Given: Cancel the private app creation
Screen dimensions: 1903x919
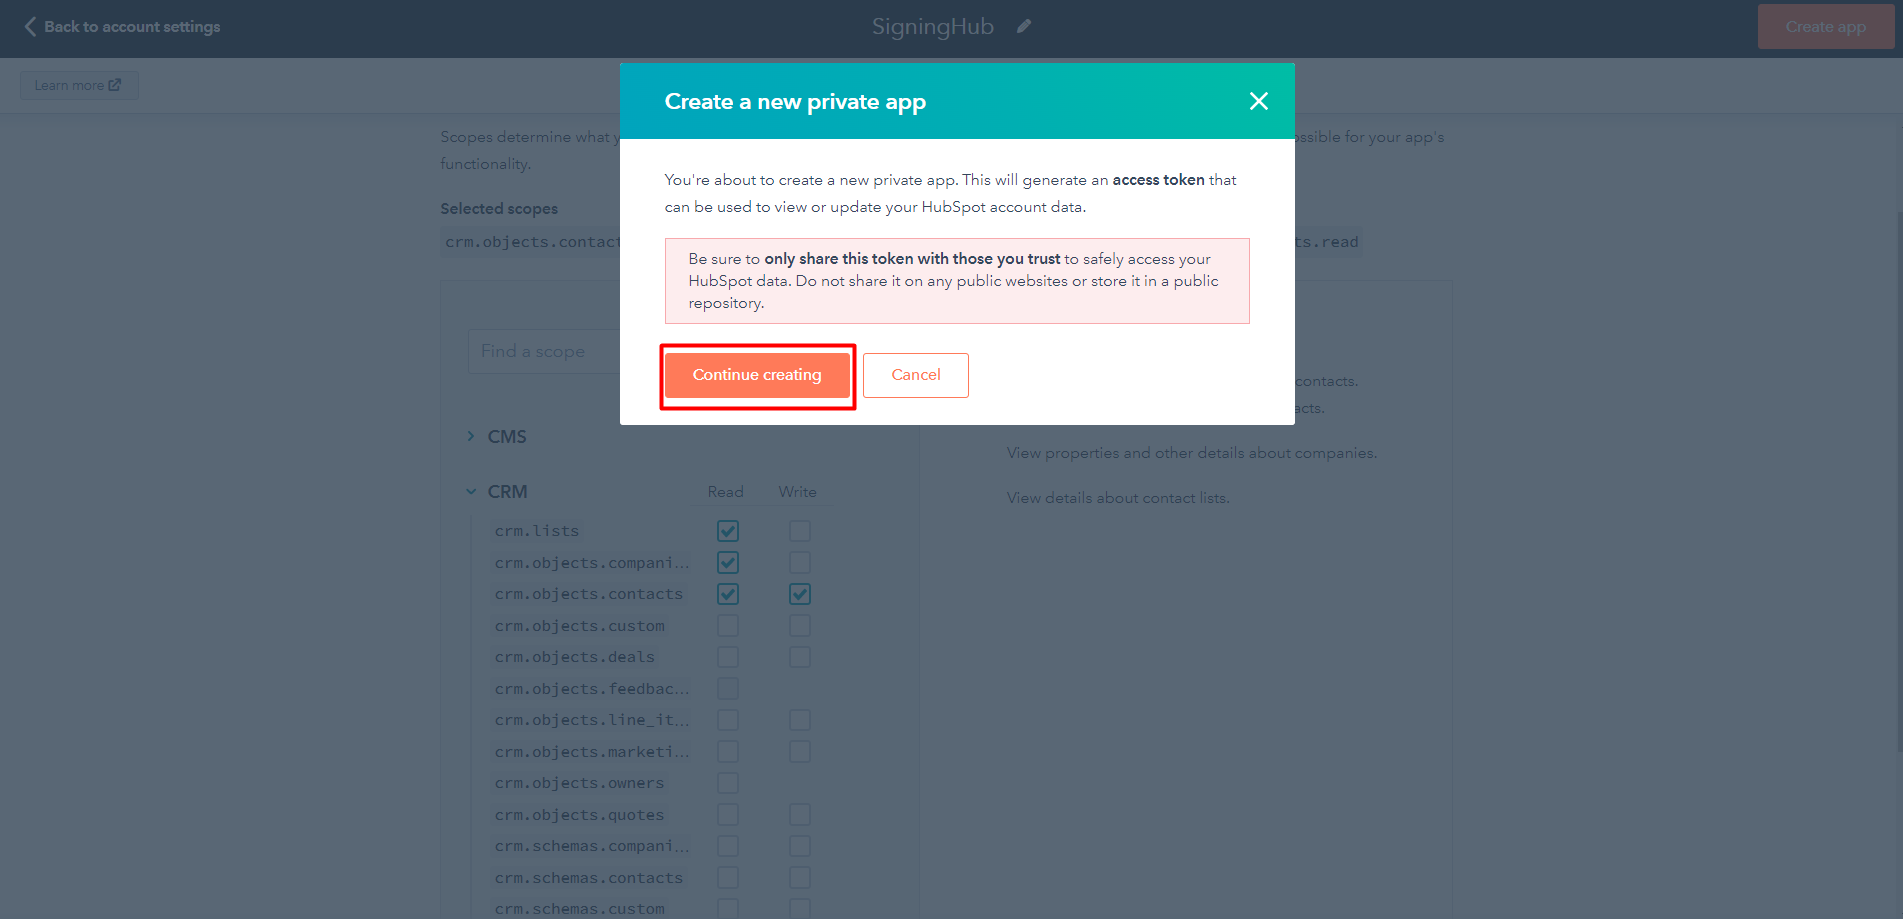Looking at the screenshot, I should coord(916,375).
